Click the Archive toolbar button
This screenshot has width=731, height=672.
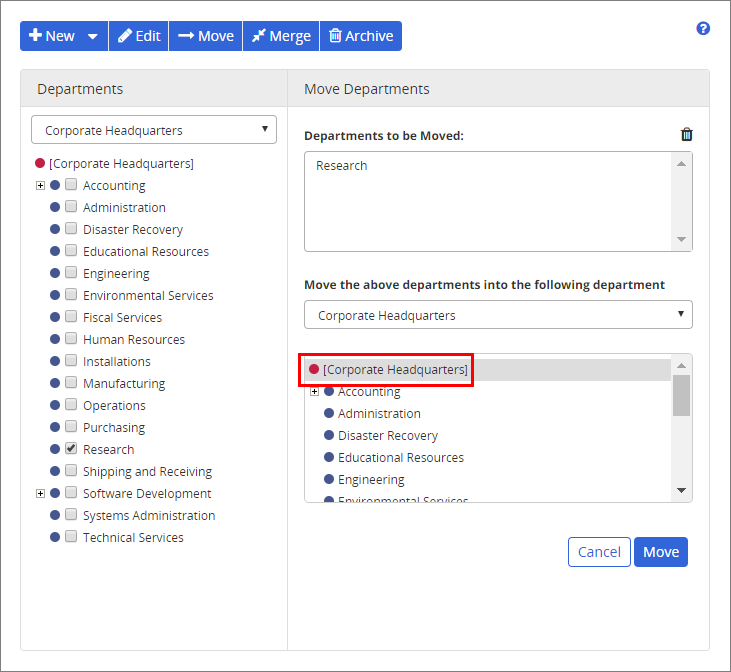(360, 36)
